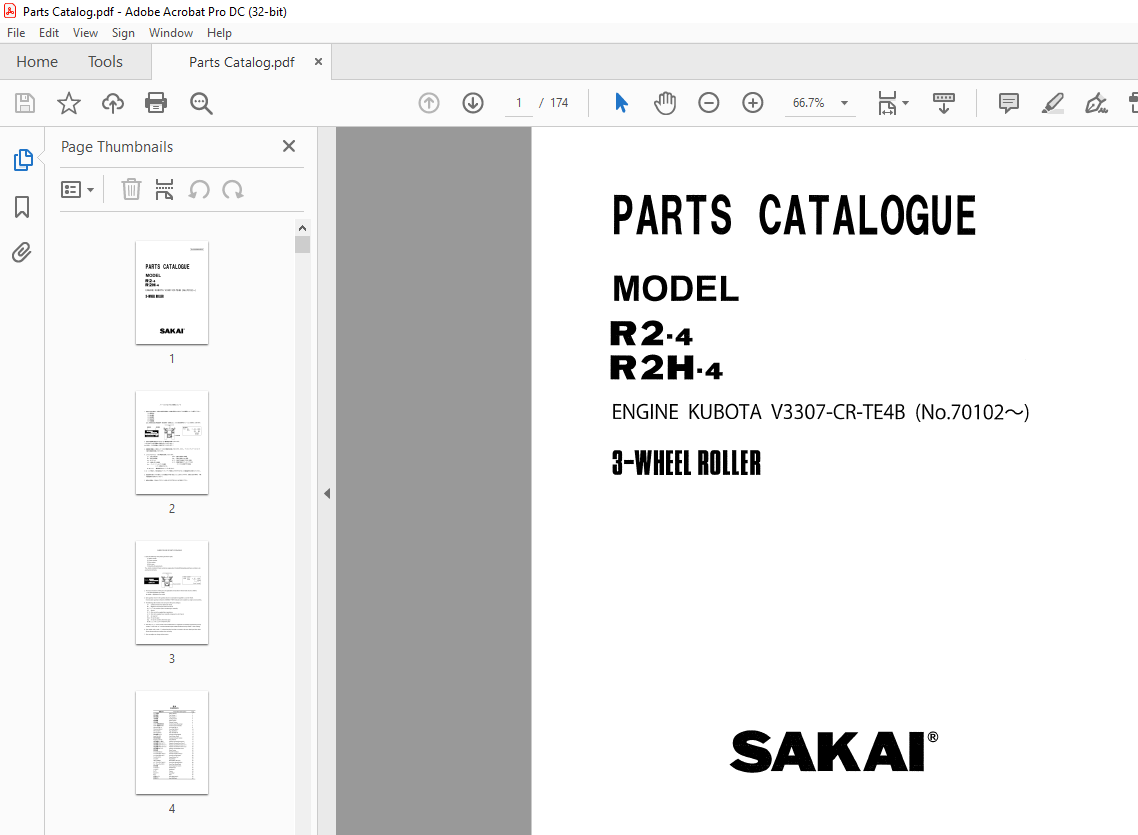
Task: Open the sign document pen tool
Action: (x=1096, y=103)
